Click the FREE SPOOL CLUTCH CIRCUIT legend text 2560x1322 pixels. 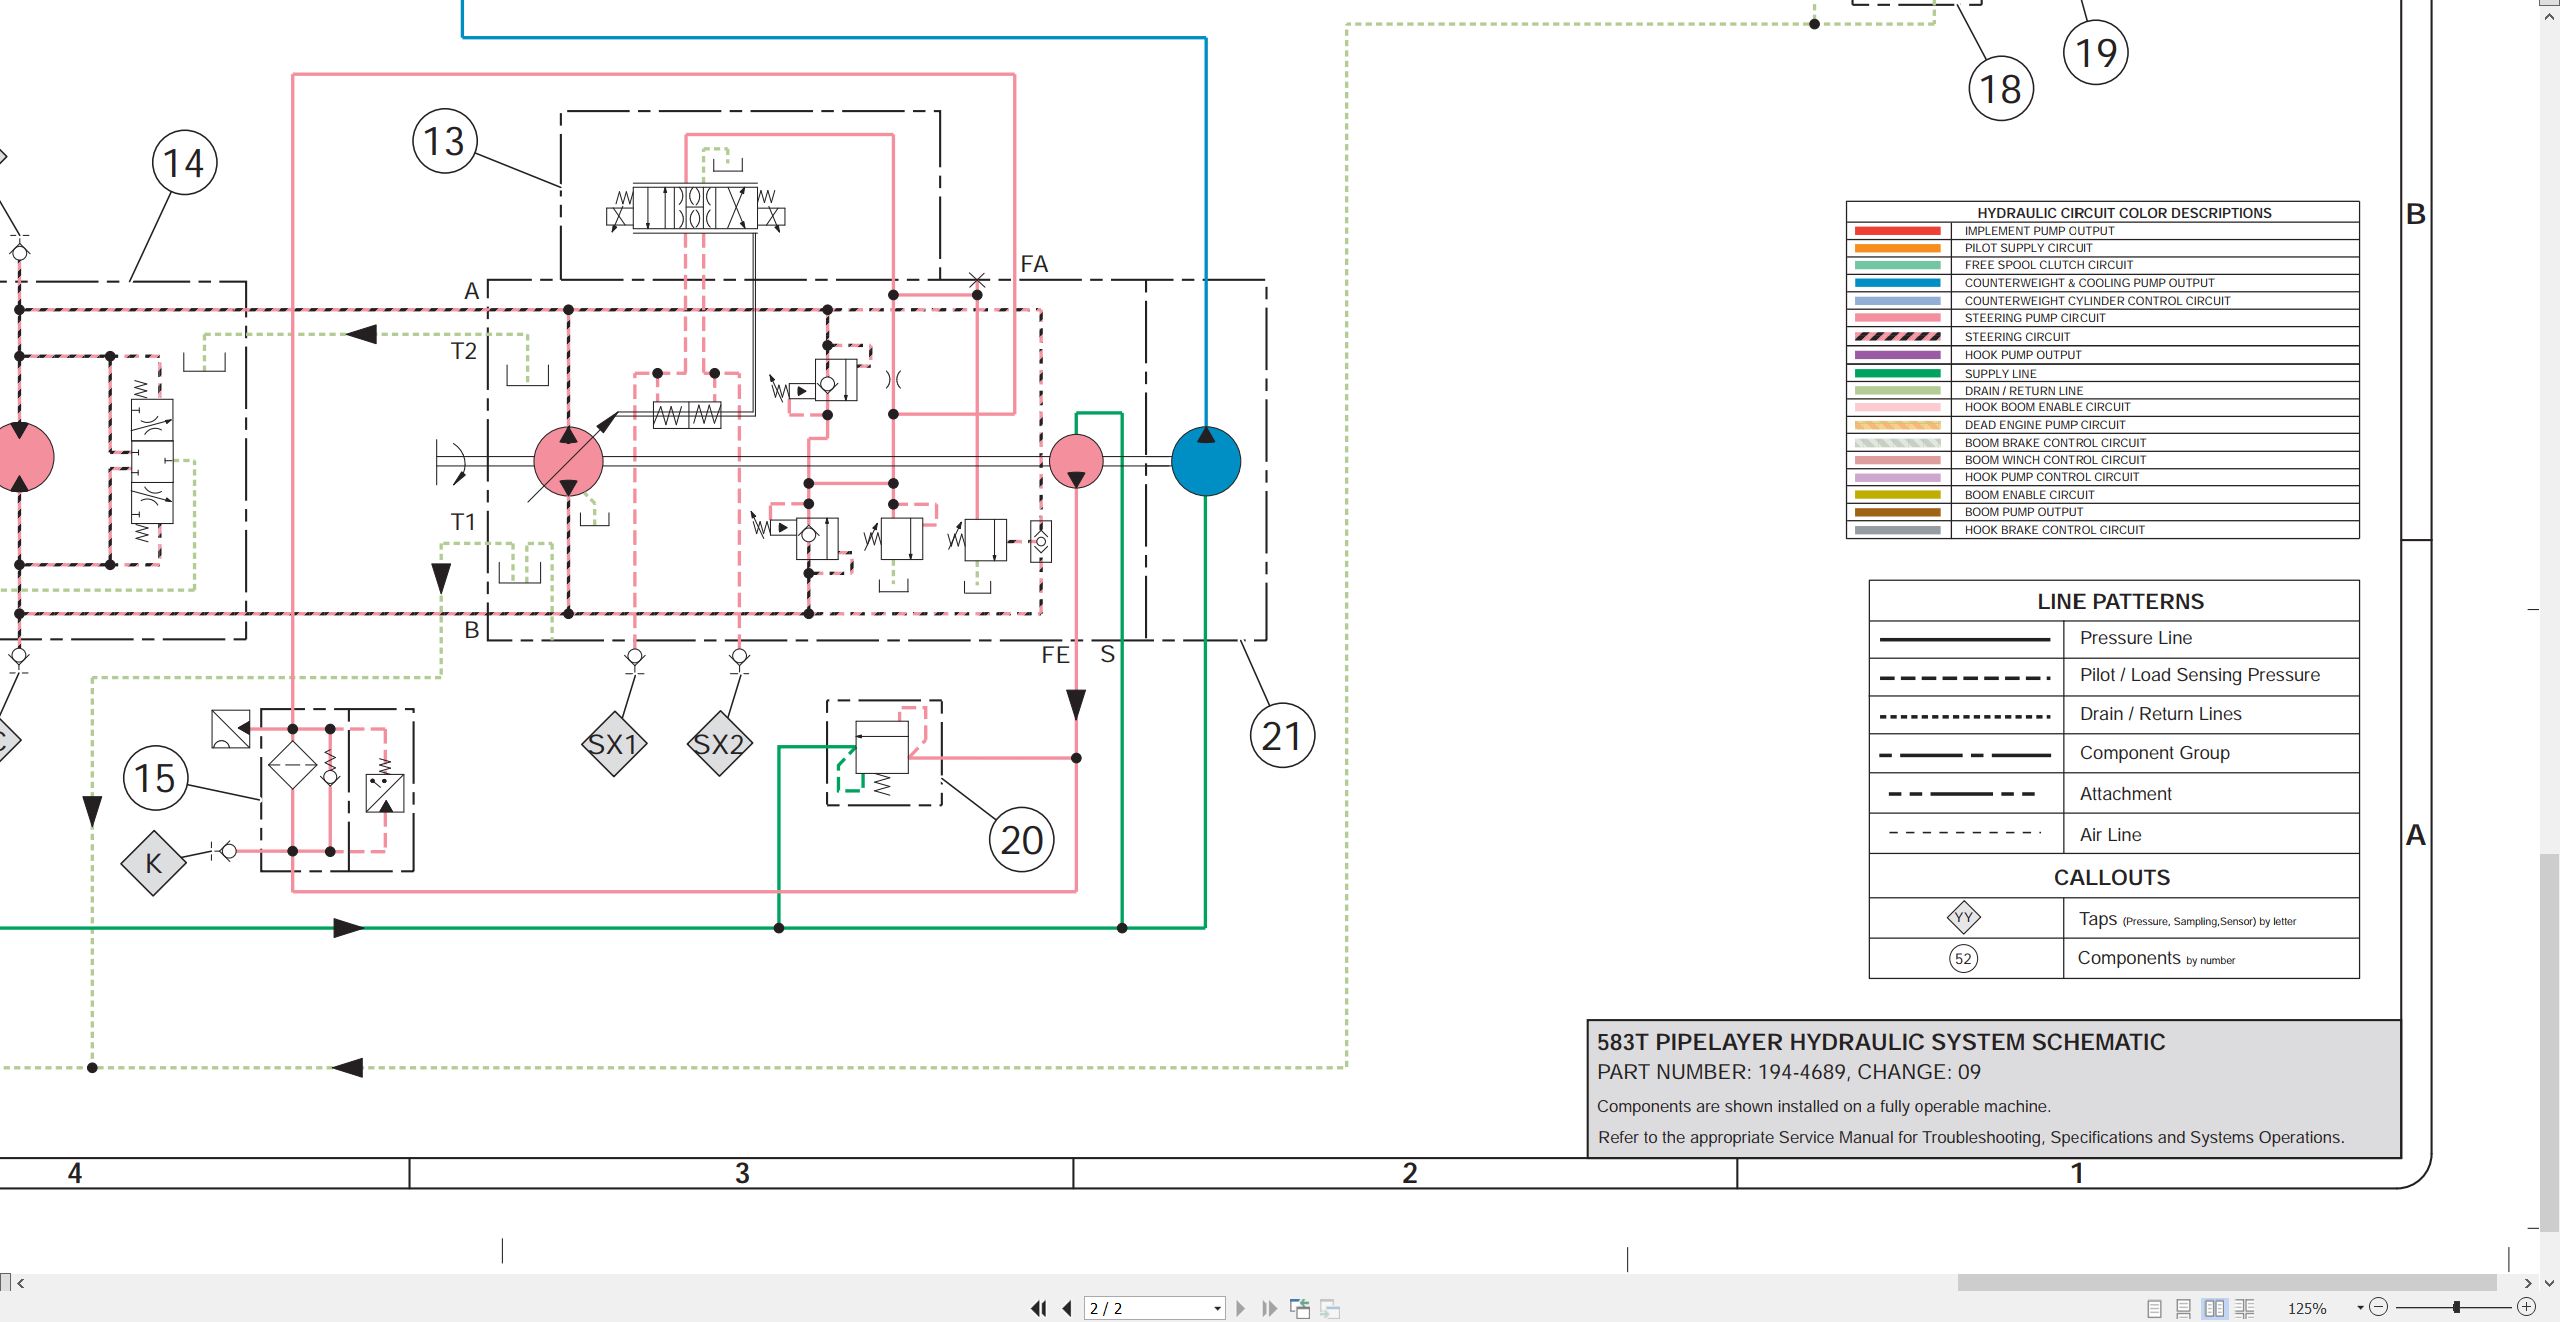2048,265
